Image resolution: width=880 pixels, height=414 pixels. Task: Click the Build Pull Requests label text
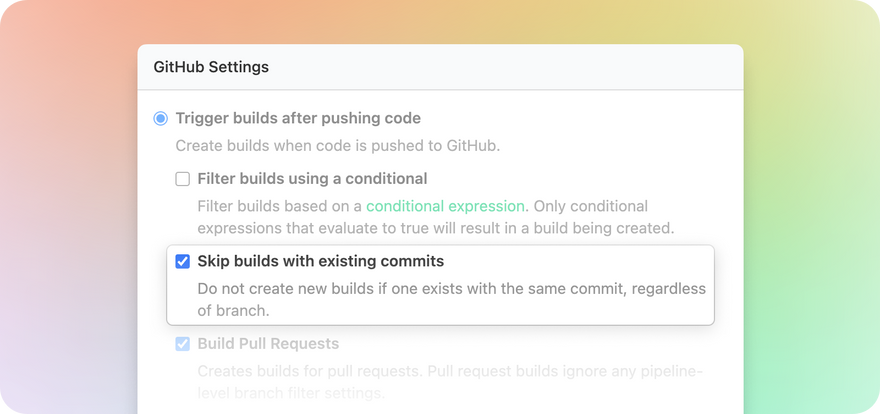268,344
